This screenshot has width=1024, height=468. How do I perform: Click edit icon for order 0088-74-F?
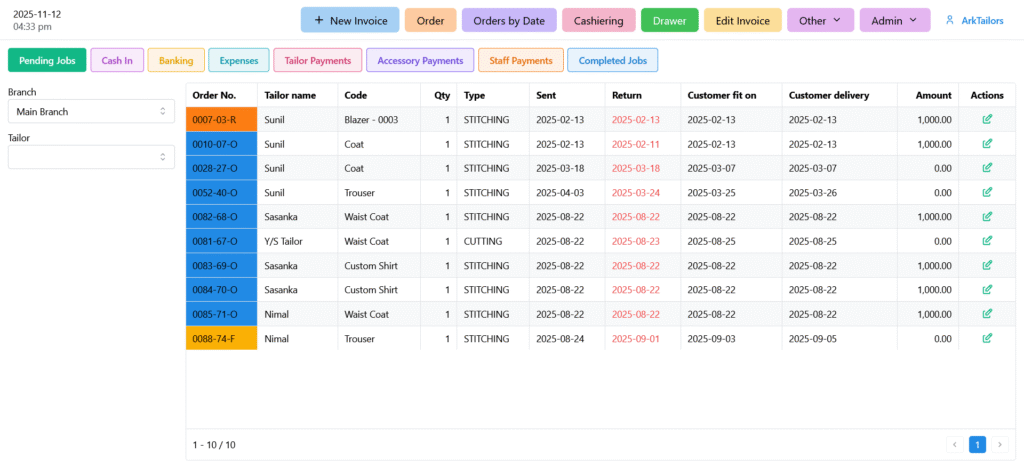(987, 338)
